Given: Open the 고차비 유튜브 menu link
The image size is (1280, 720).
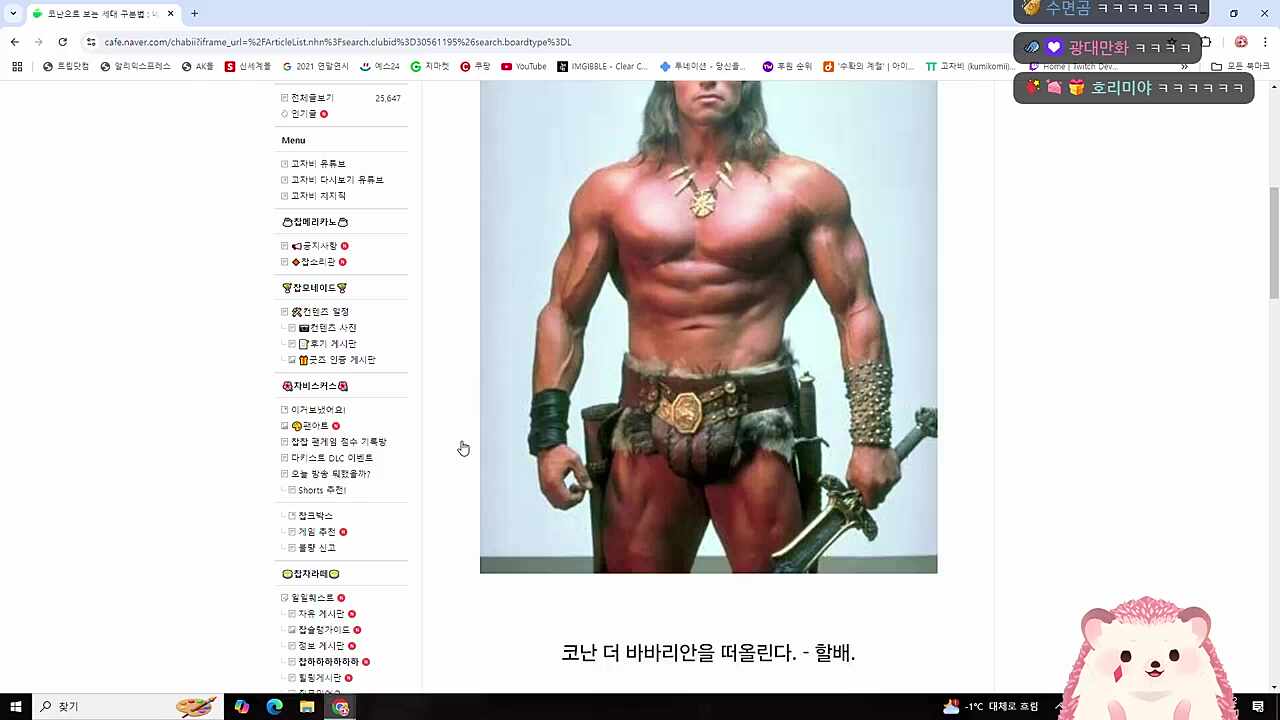Looking at the screenshot, I should click(318, 164).
